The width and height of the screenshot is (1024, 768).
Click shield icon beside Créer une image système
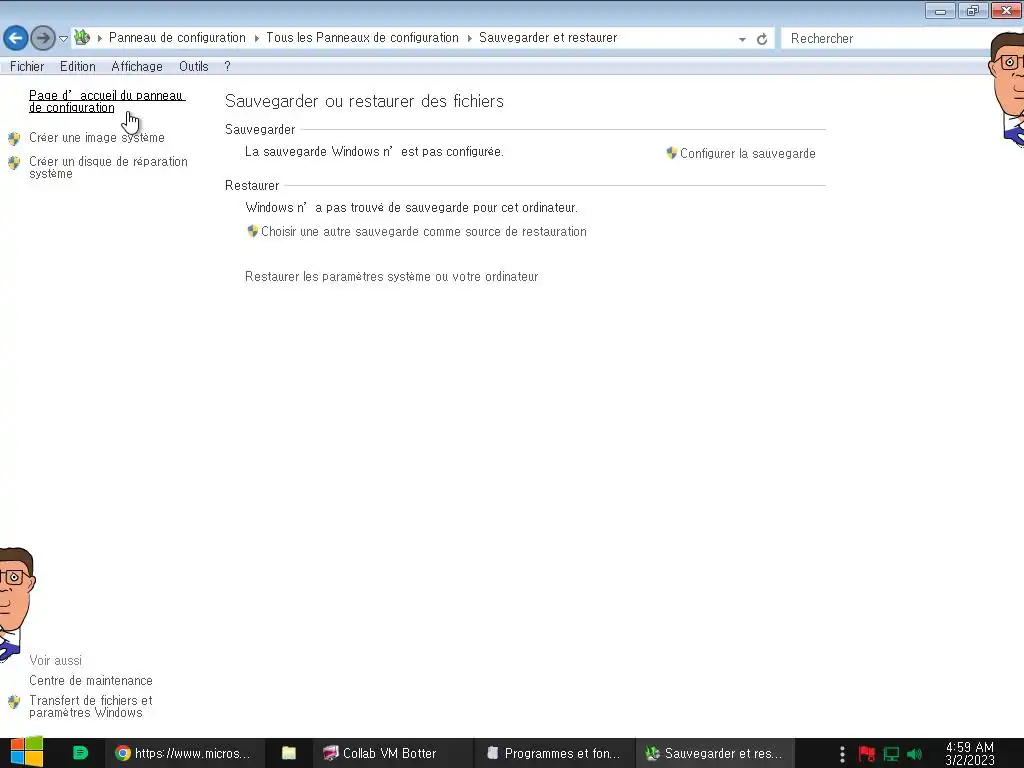pos(14,138)
